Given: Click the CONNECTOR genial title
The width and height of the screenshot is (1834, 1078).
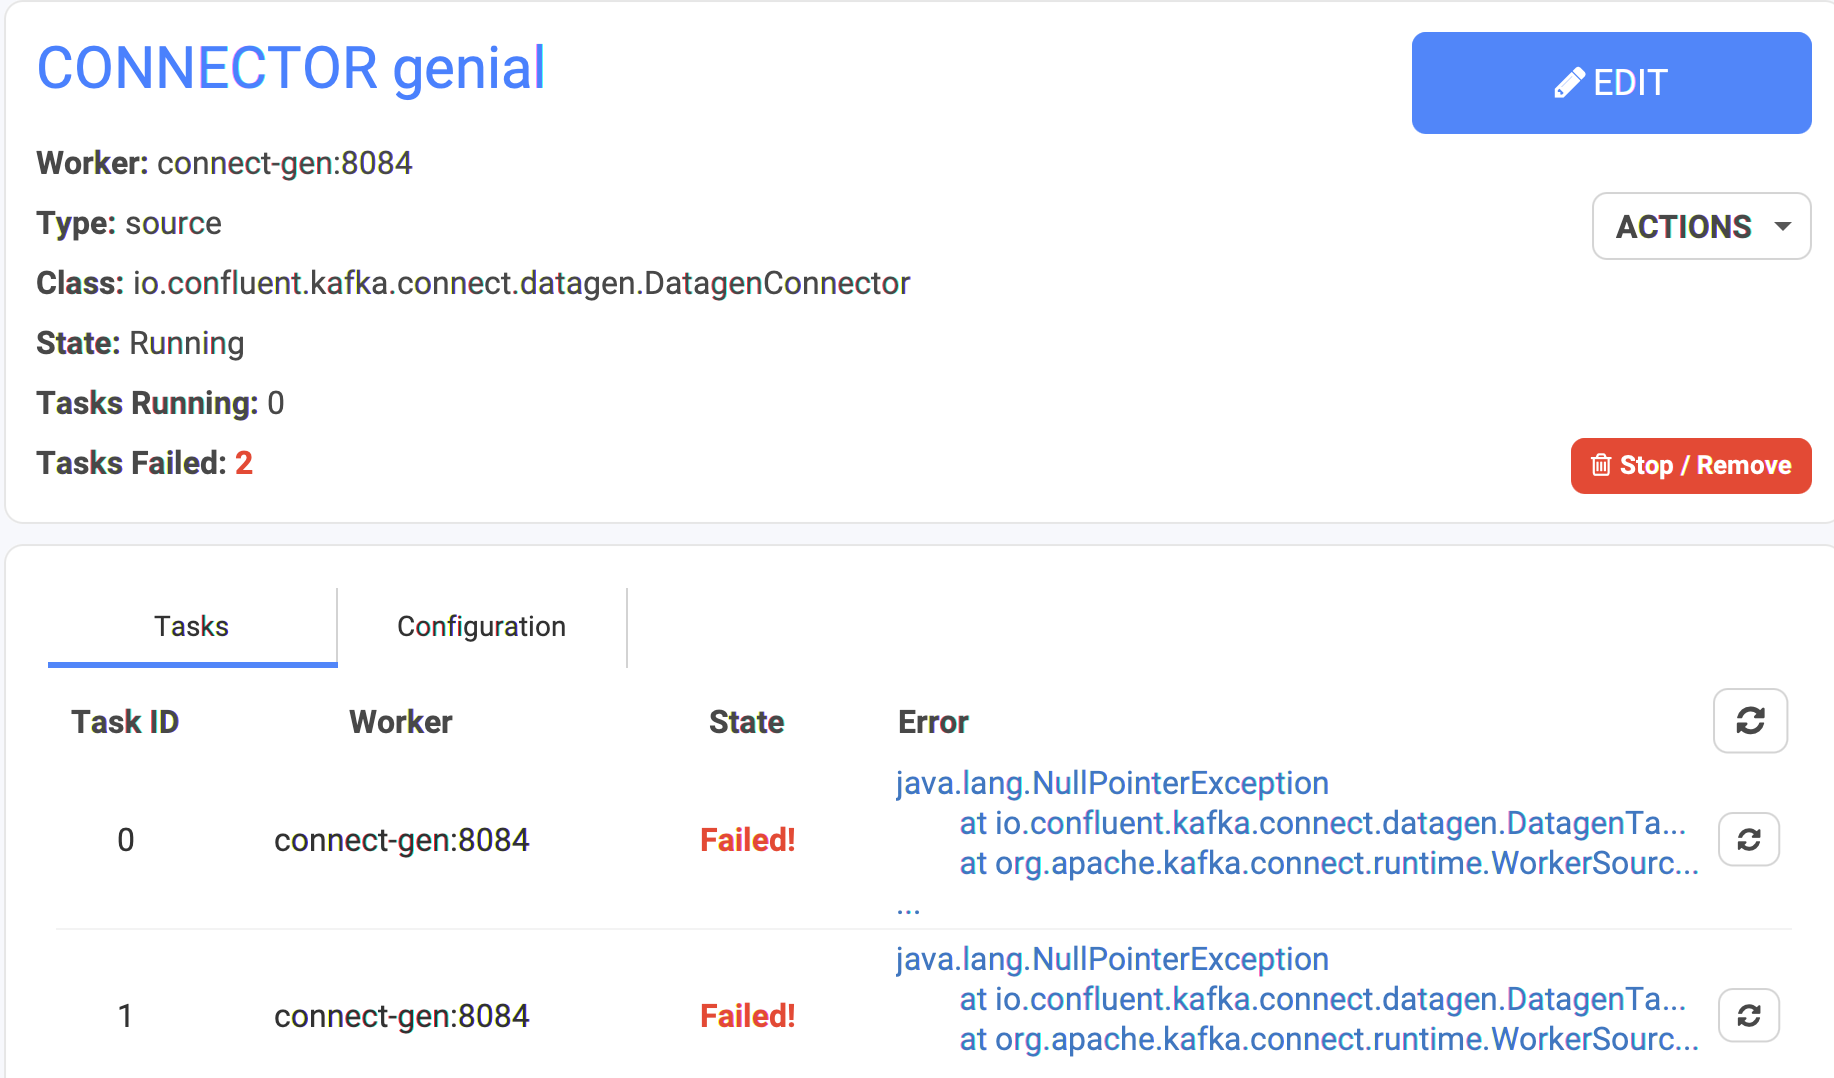Looking at the screenshot, I should click(291, 68).
